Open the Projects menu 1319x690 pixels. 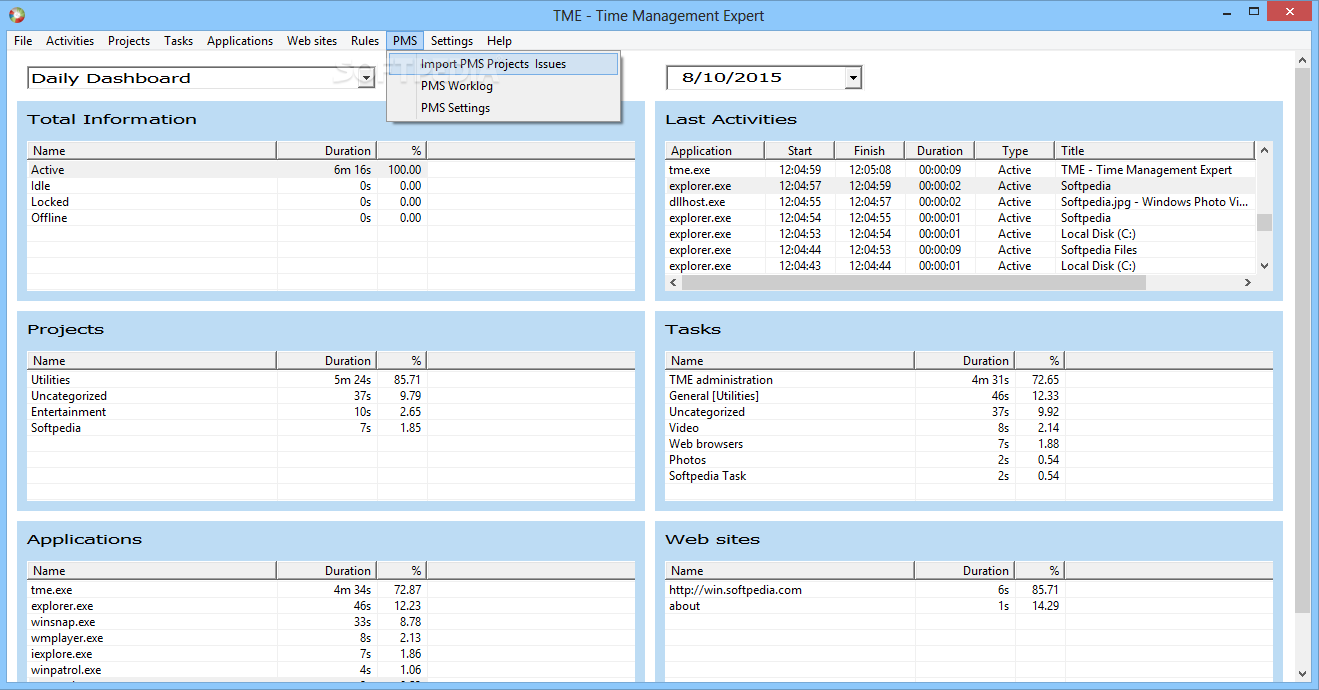point(129,41)
